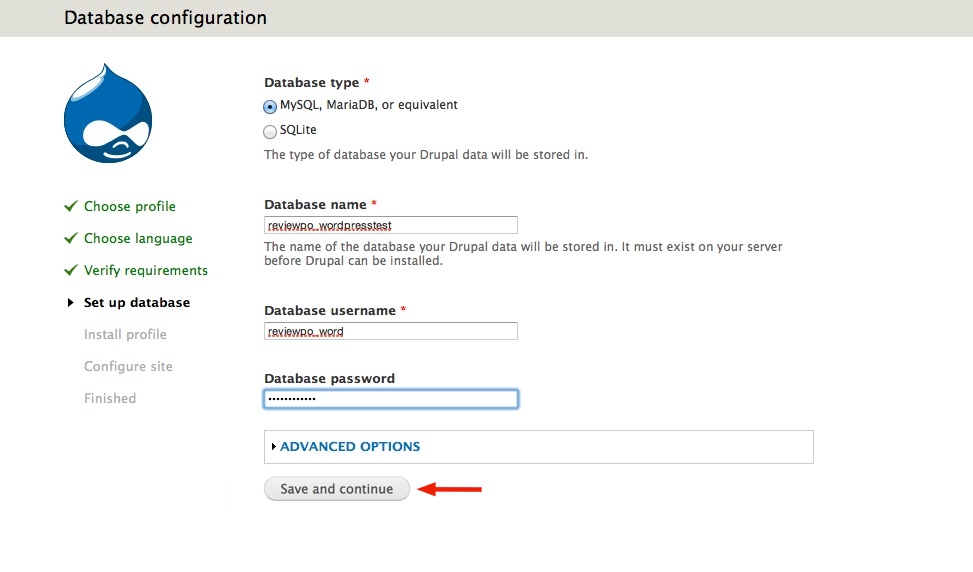Click the checkmark beside Choose profile
973x572 pixels.
click(71, 206)
